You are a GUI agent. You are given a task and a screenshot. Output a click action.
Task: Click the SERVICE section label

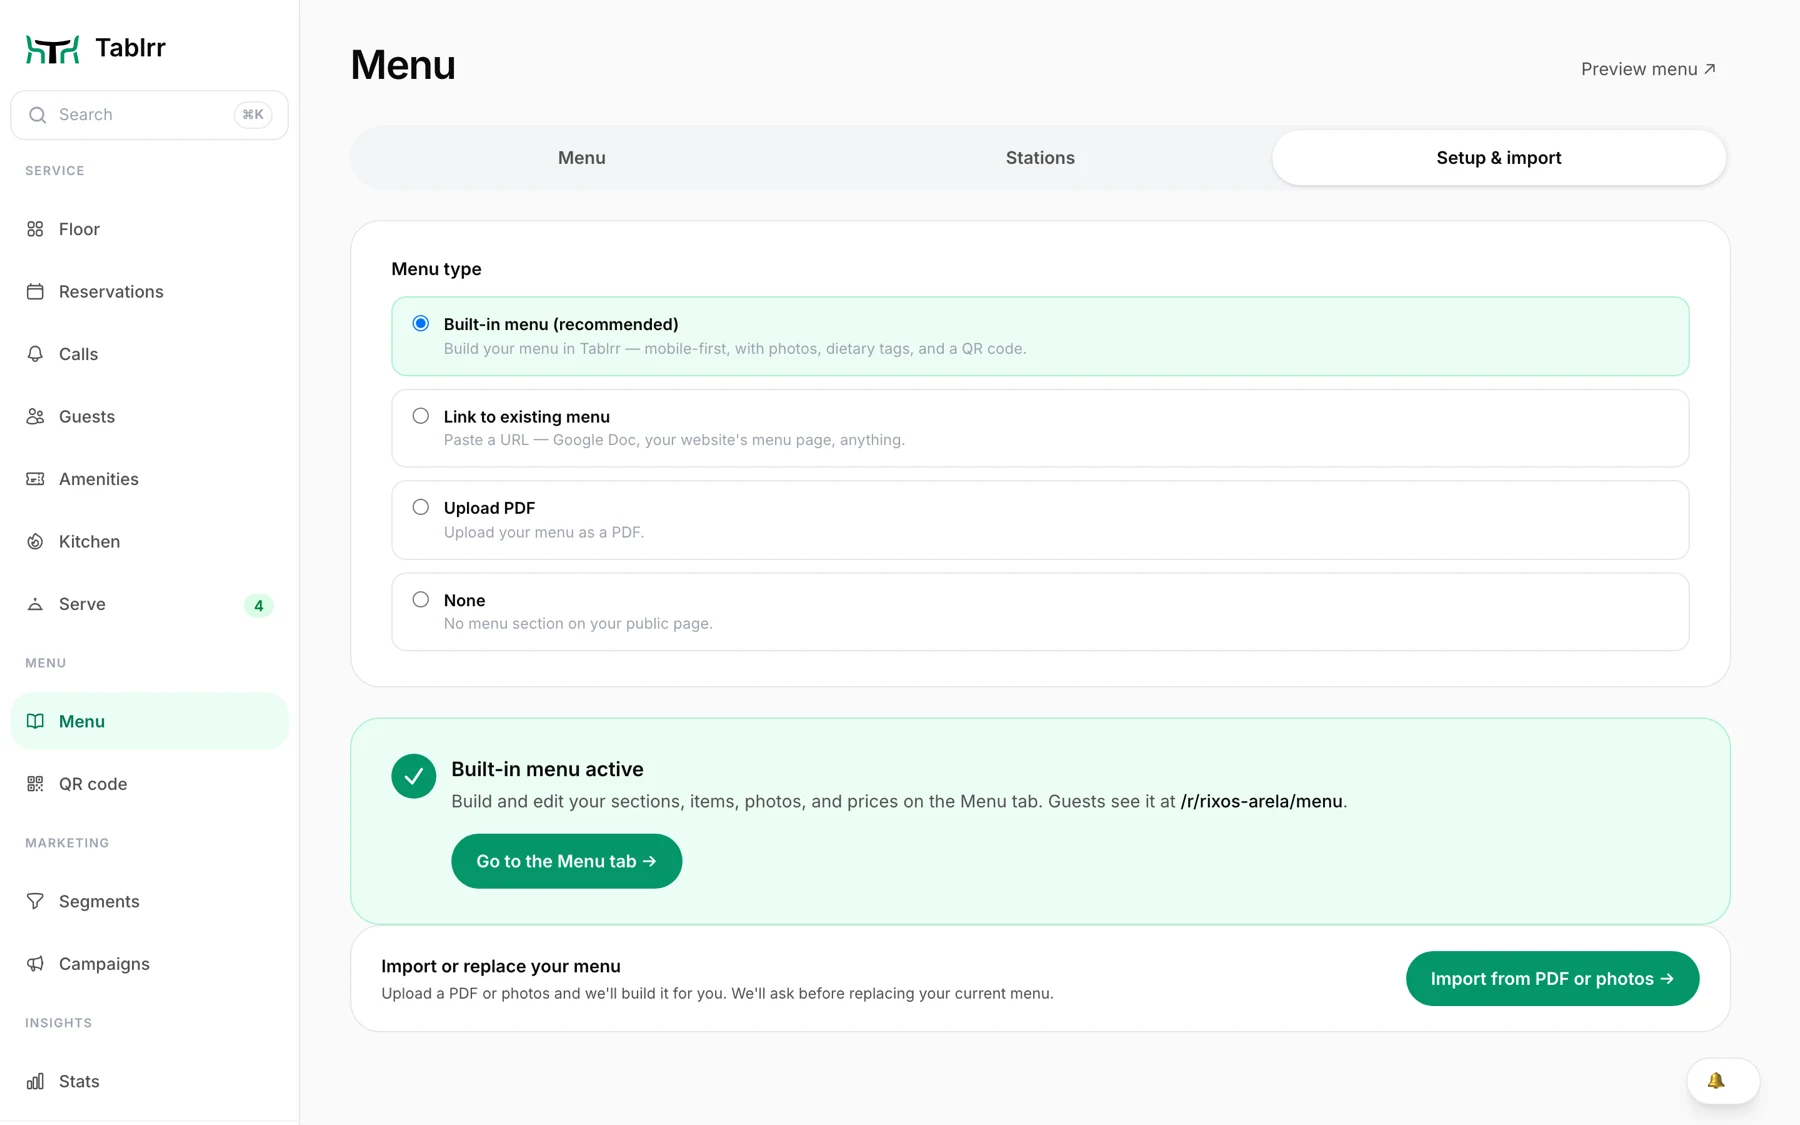coord(55,171)
